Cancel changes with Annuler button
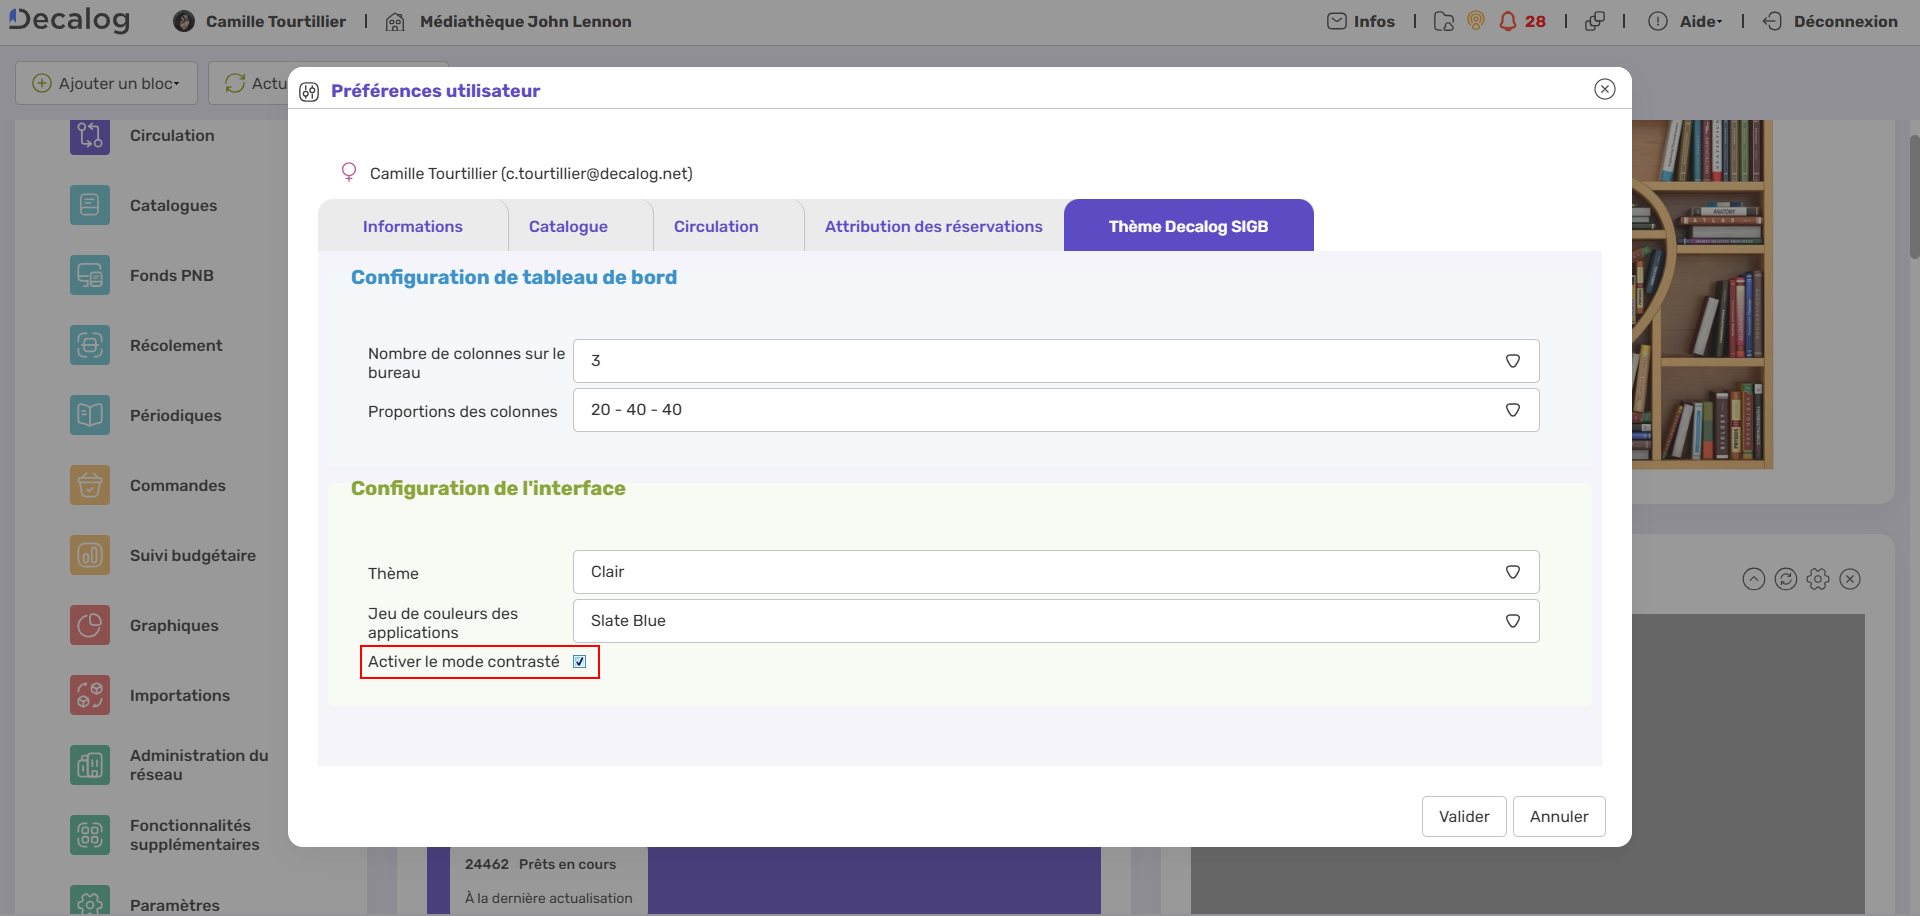Image resolution: width=1920 pixels, height=916 pixels. [x=1558, y=816]
